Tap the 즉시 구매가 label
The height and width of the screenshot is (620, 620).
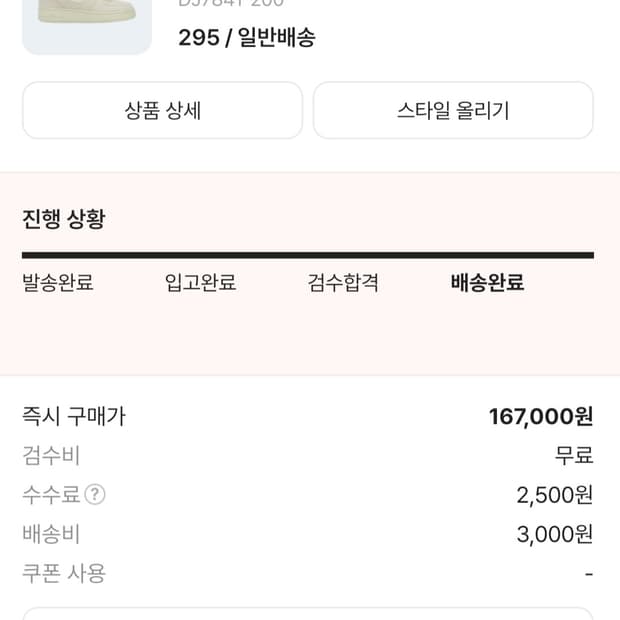click(74, 416)
